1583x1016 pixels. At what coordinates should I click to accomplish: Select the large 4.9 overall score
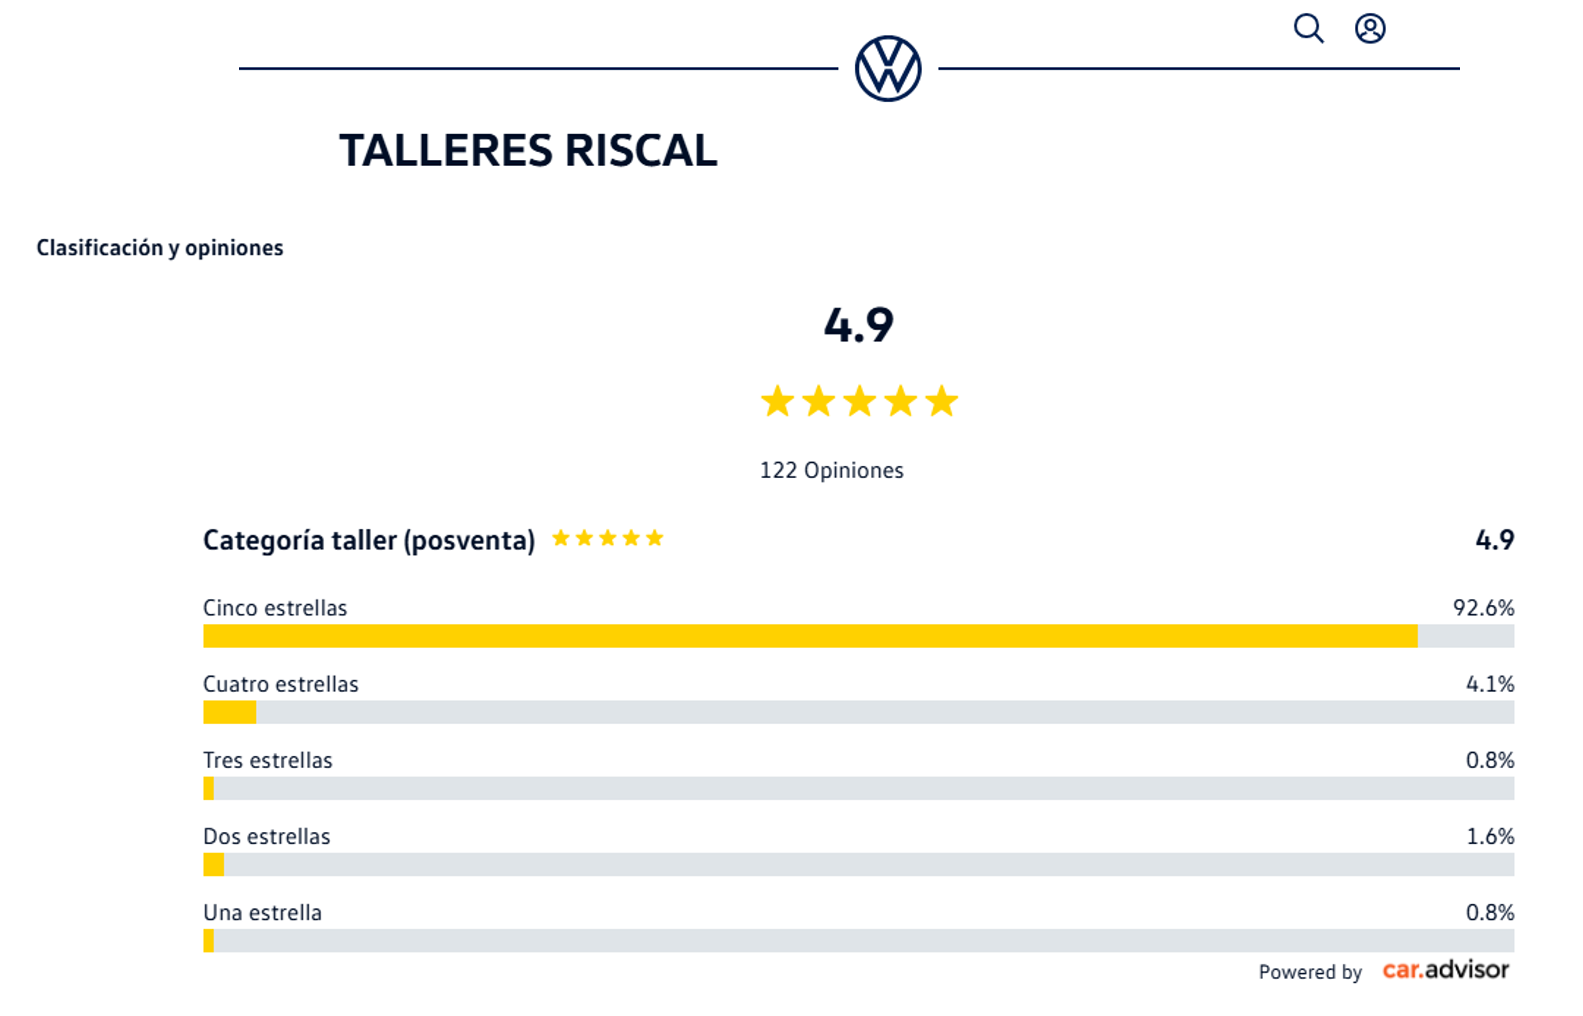point(859,325)
